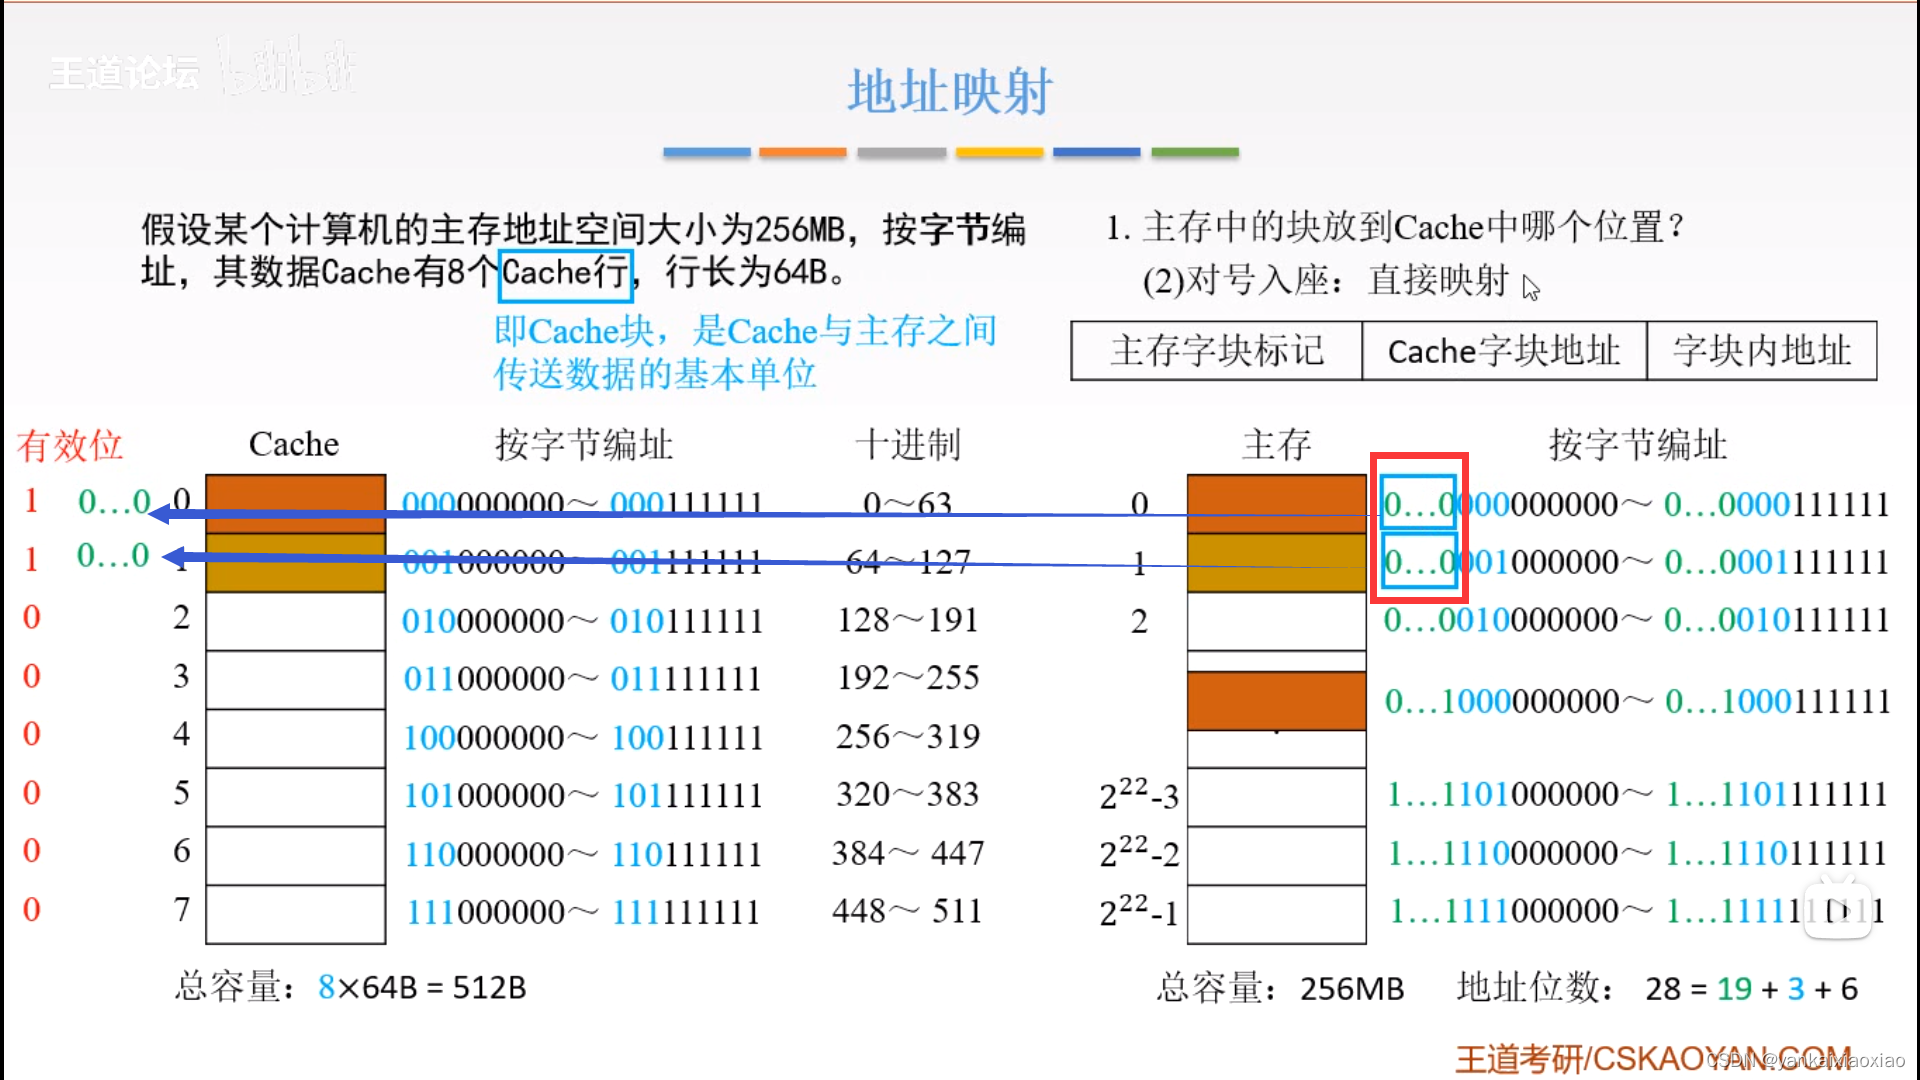Click the 有效位 column header
The width and height of the screenshot is (1920, 1080).
click(x=69, y=445)
